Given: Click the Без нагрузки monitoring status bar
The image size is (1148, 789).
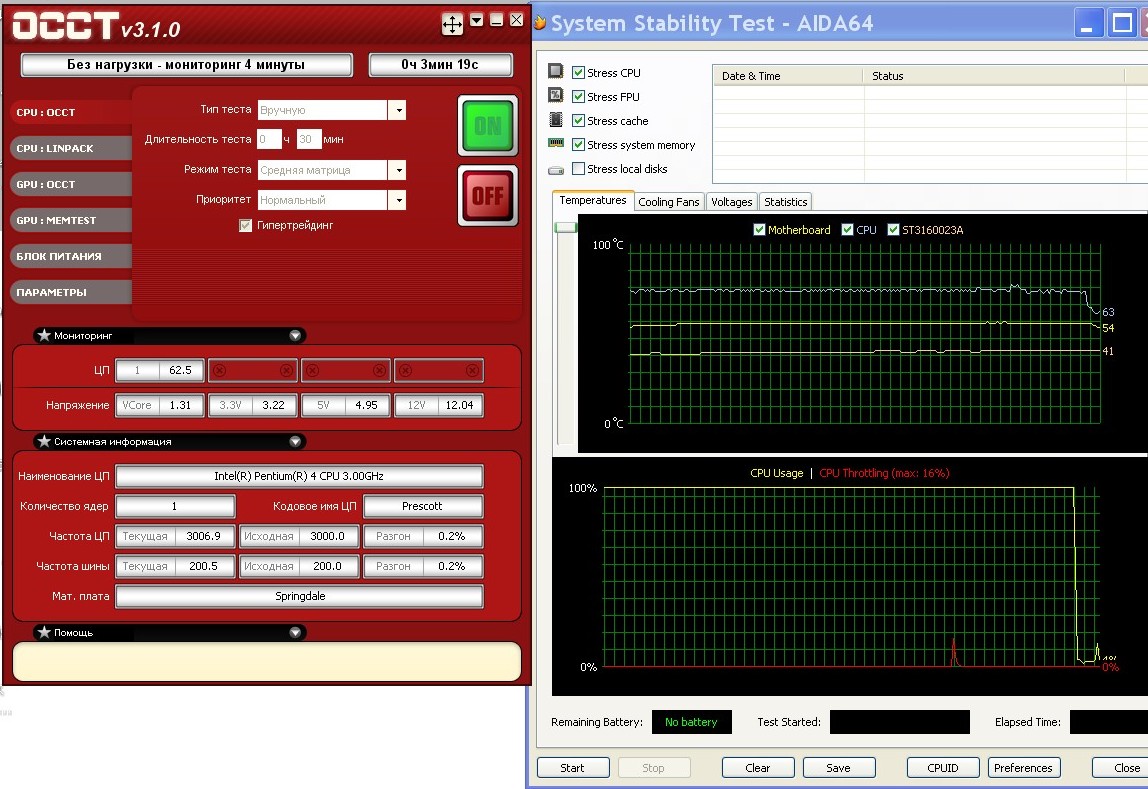Looking at the screenshot, I should [x=187, y=64].
